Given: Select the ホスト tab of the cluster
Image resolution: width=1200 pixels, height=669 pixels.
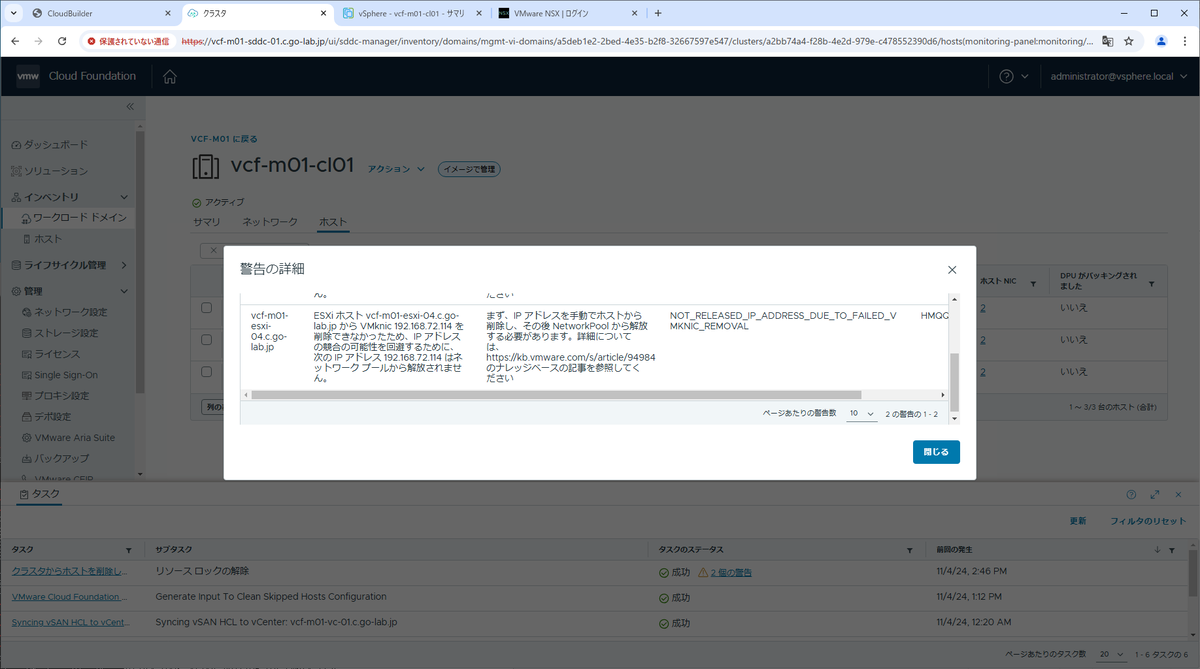Looking at the screenshot, I should click(333, 221).
